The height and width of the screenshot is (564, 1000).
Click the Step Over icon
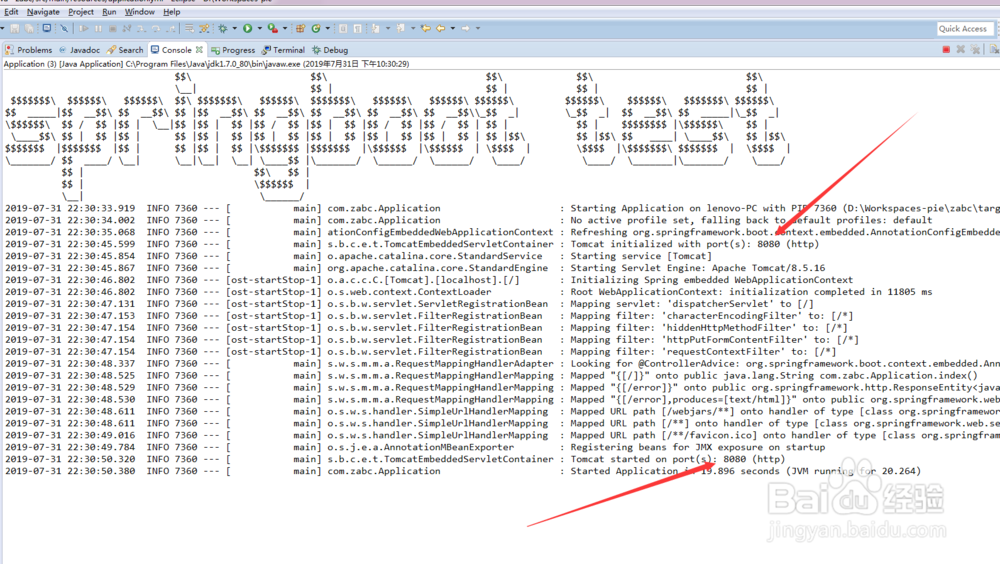[156, 29]
